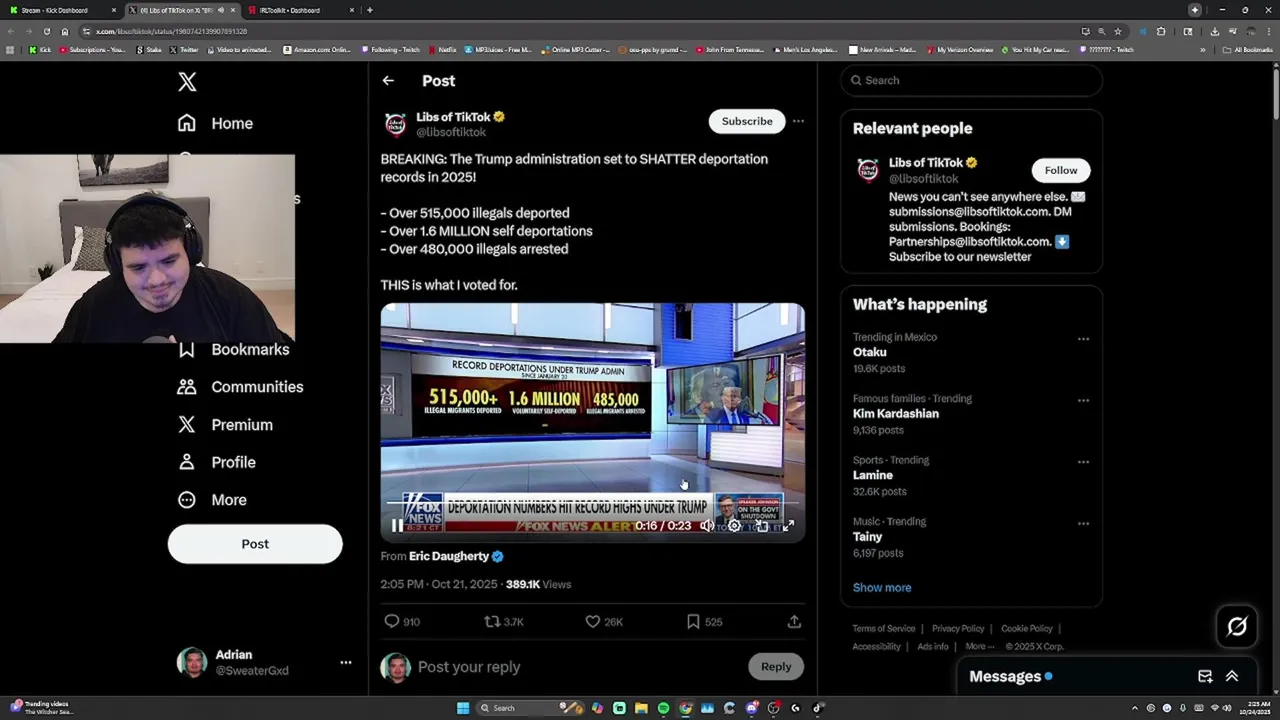Show more bookmarks chevron
The width and height of the screenshot is (1280, 720).
pos(1203,49)
